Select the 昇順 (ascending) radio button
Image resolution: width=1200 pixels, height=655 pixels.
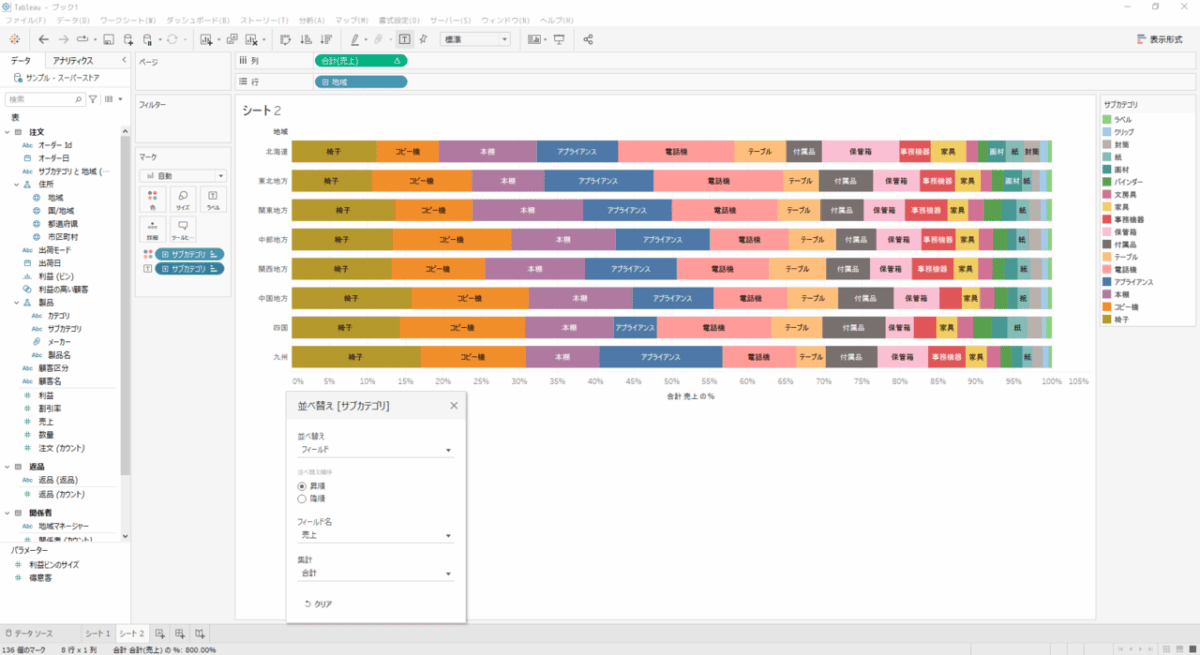tap(302, 486)
